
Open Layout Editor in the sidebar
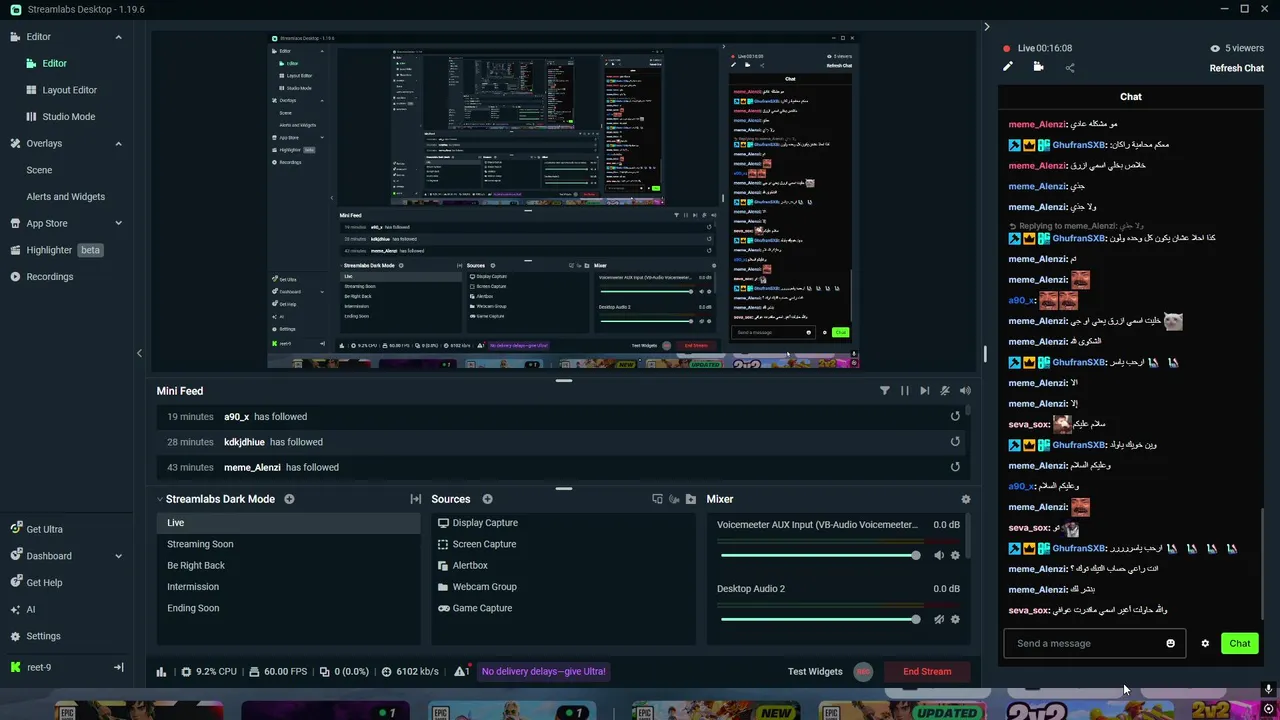coord(69,90)
